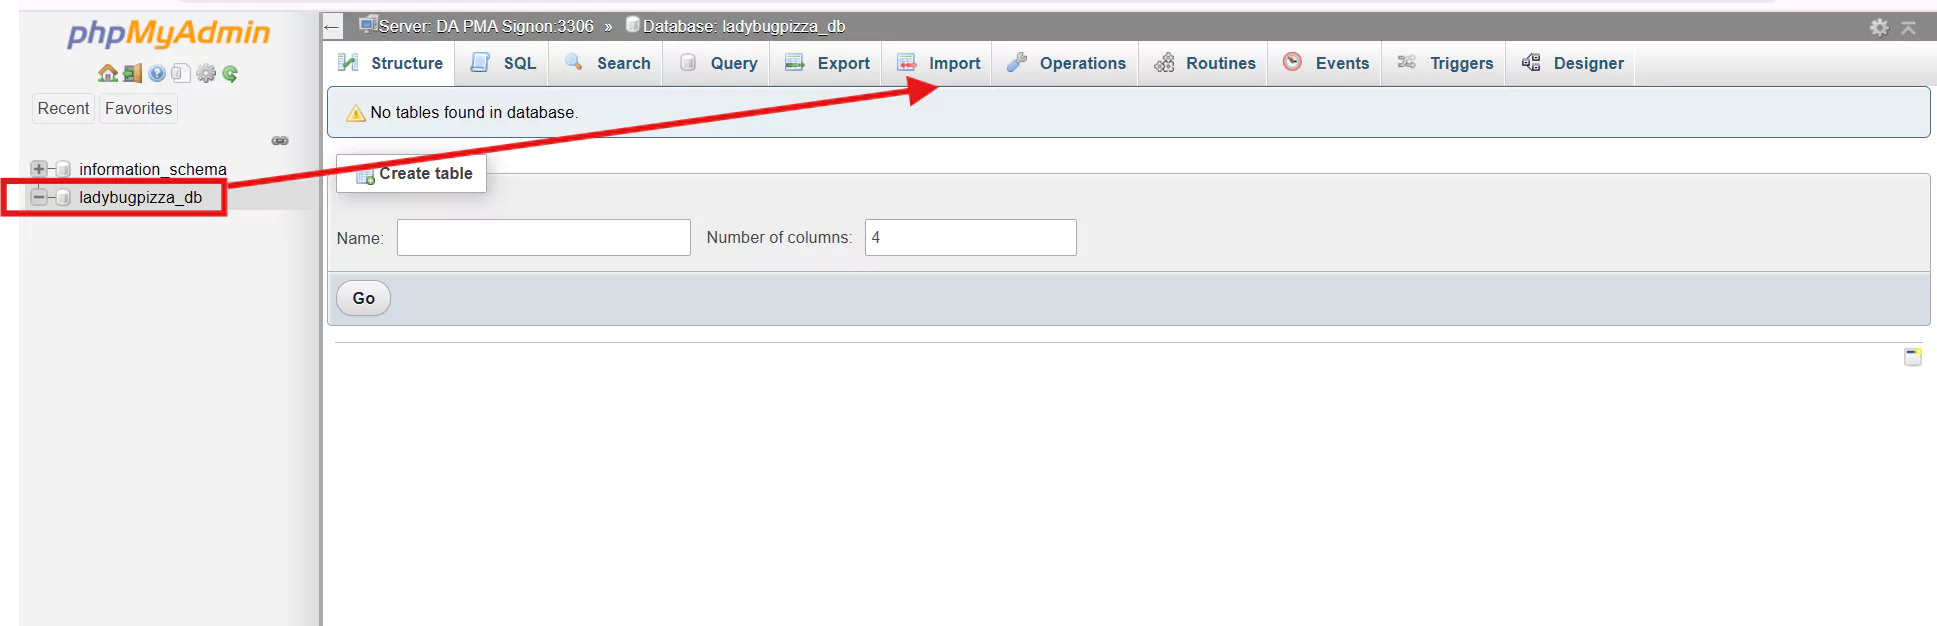1937x626 pixels.
Task: Focus the Number of columns field
Action: [971, 238]
